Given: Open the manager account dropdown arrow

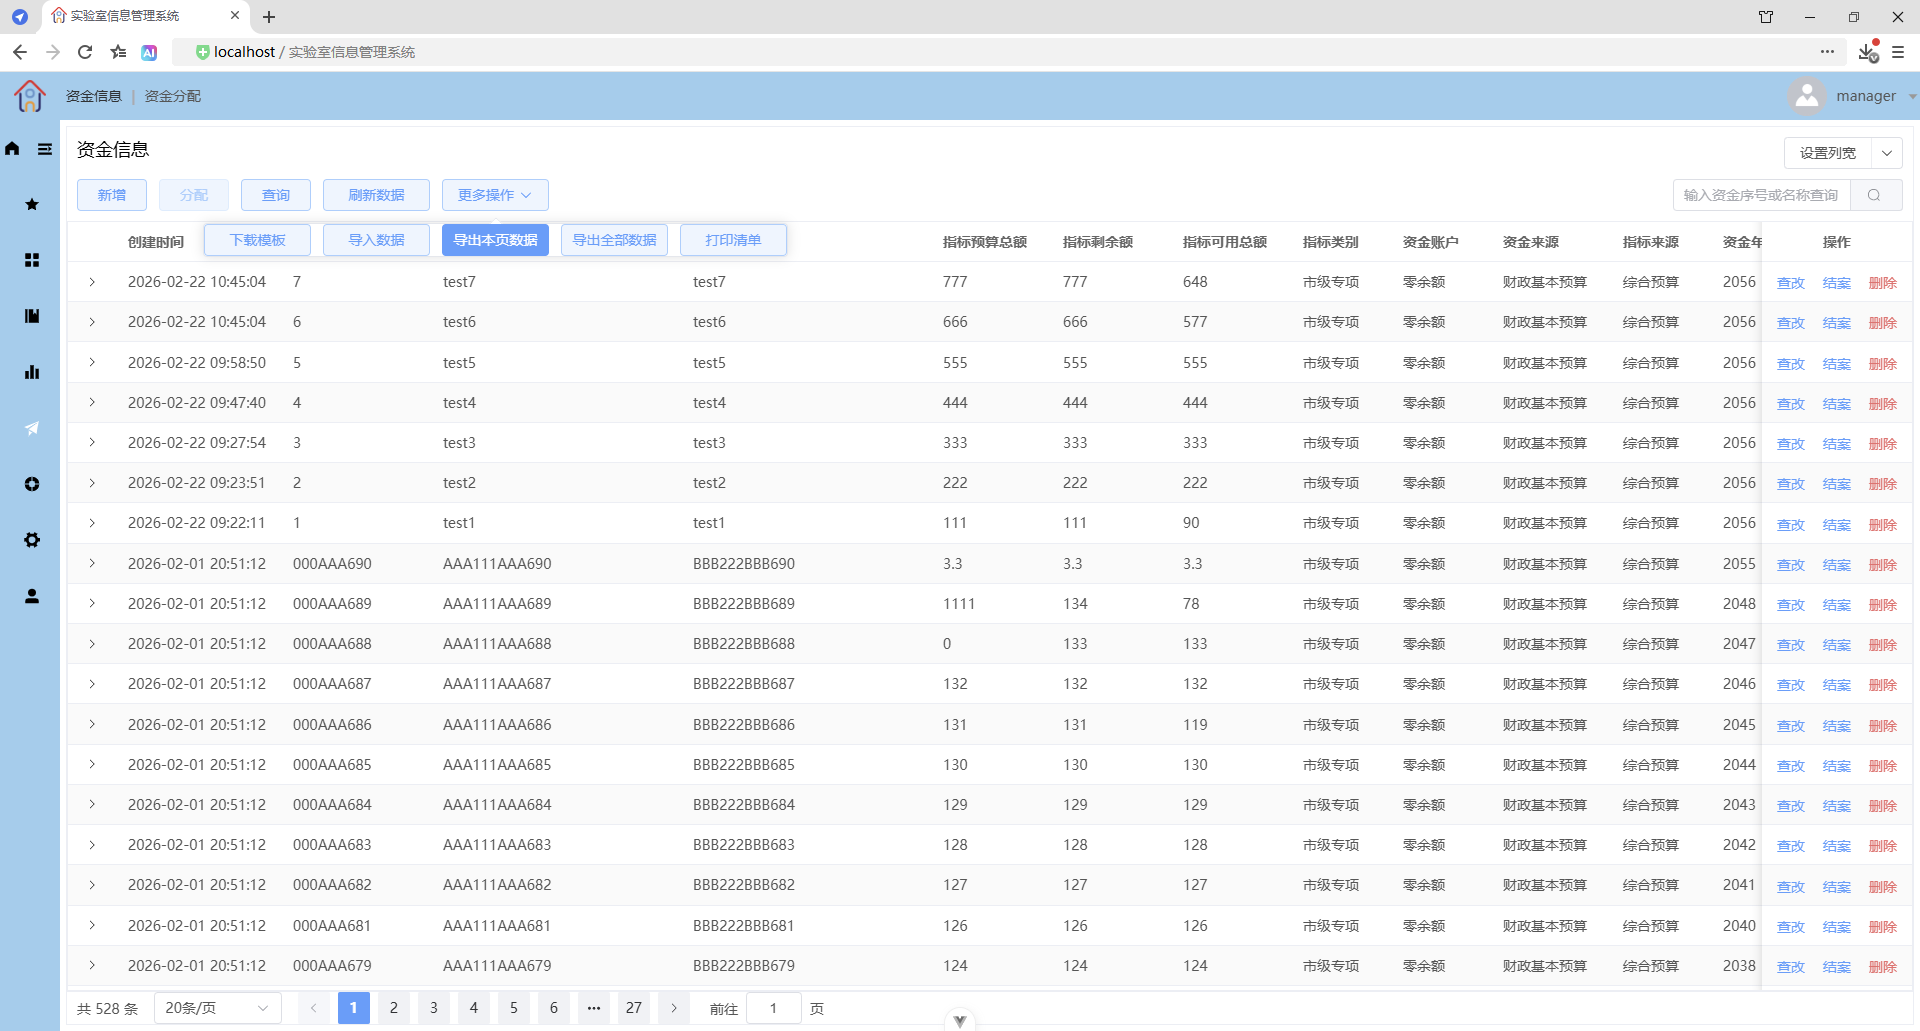Looking at the screenshot, I should pyautogui.click(x=1912, y=97).
